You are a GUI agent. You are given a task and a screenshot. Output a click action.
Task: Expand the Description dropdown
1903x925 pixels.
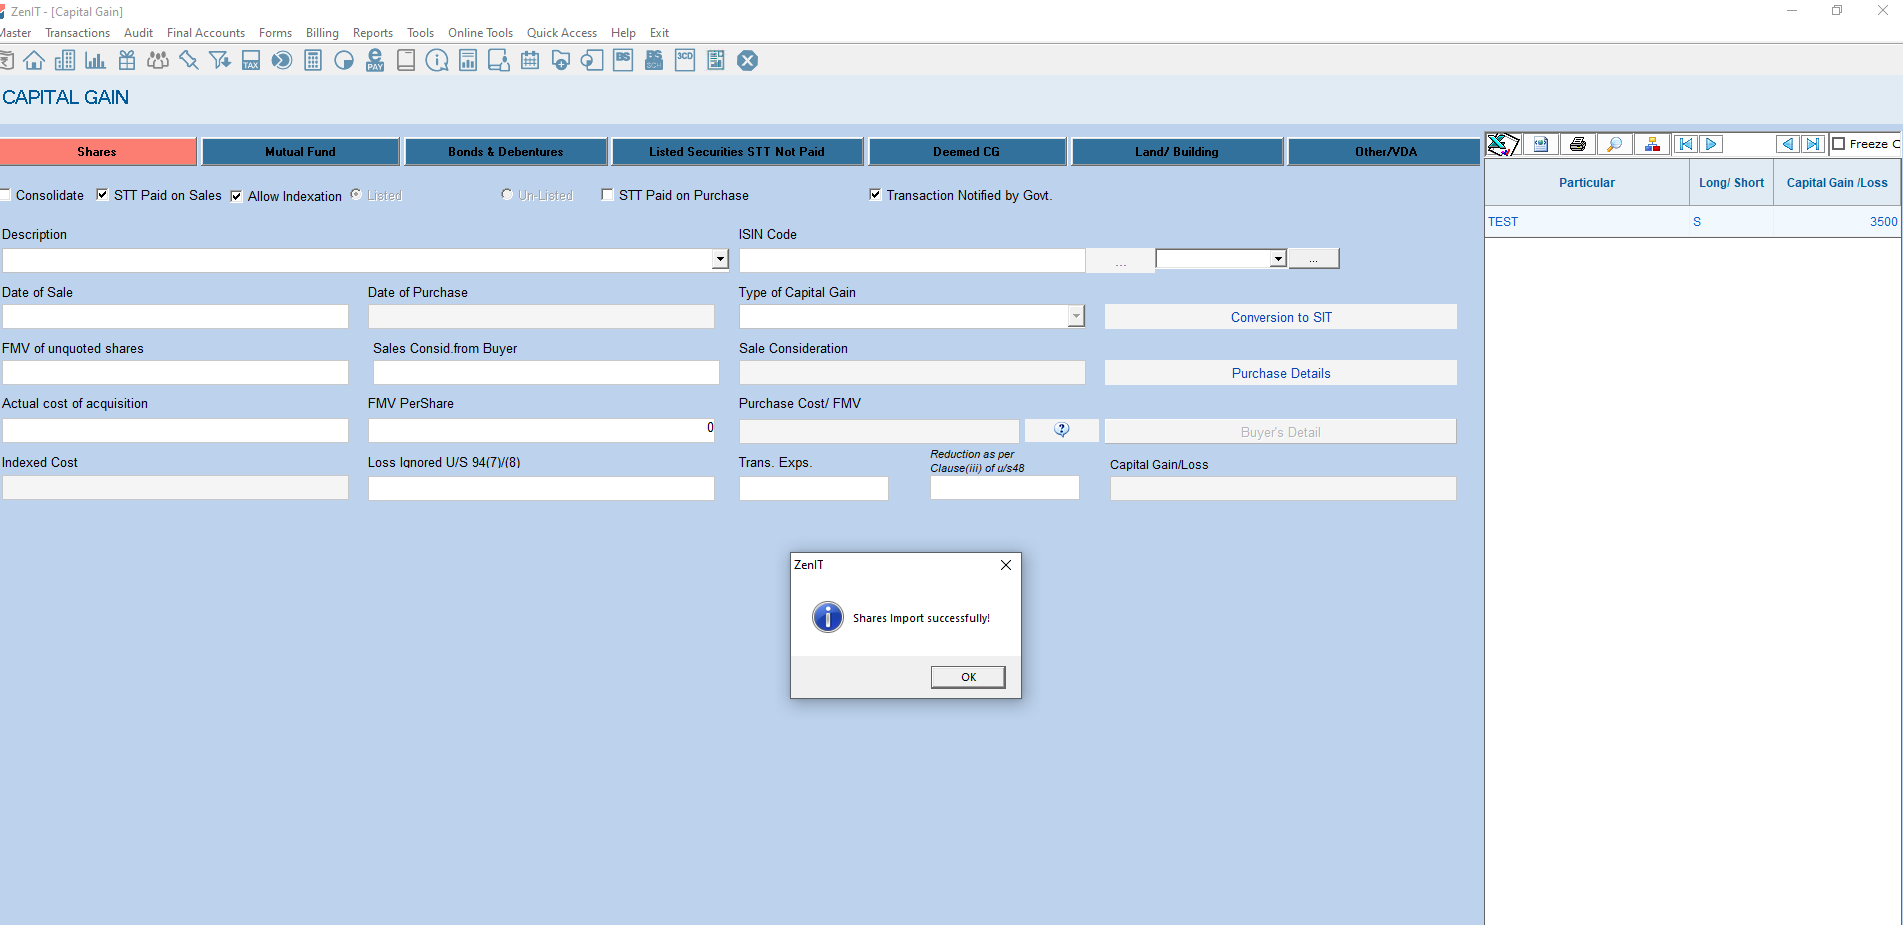pos(720,260)
